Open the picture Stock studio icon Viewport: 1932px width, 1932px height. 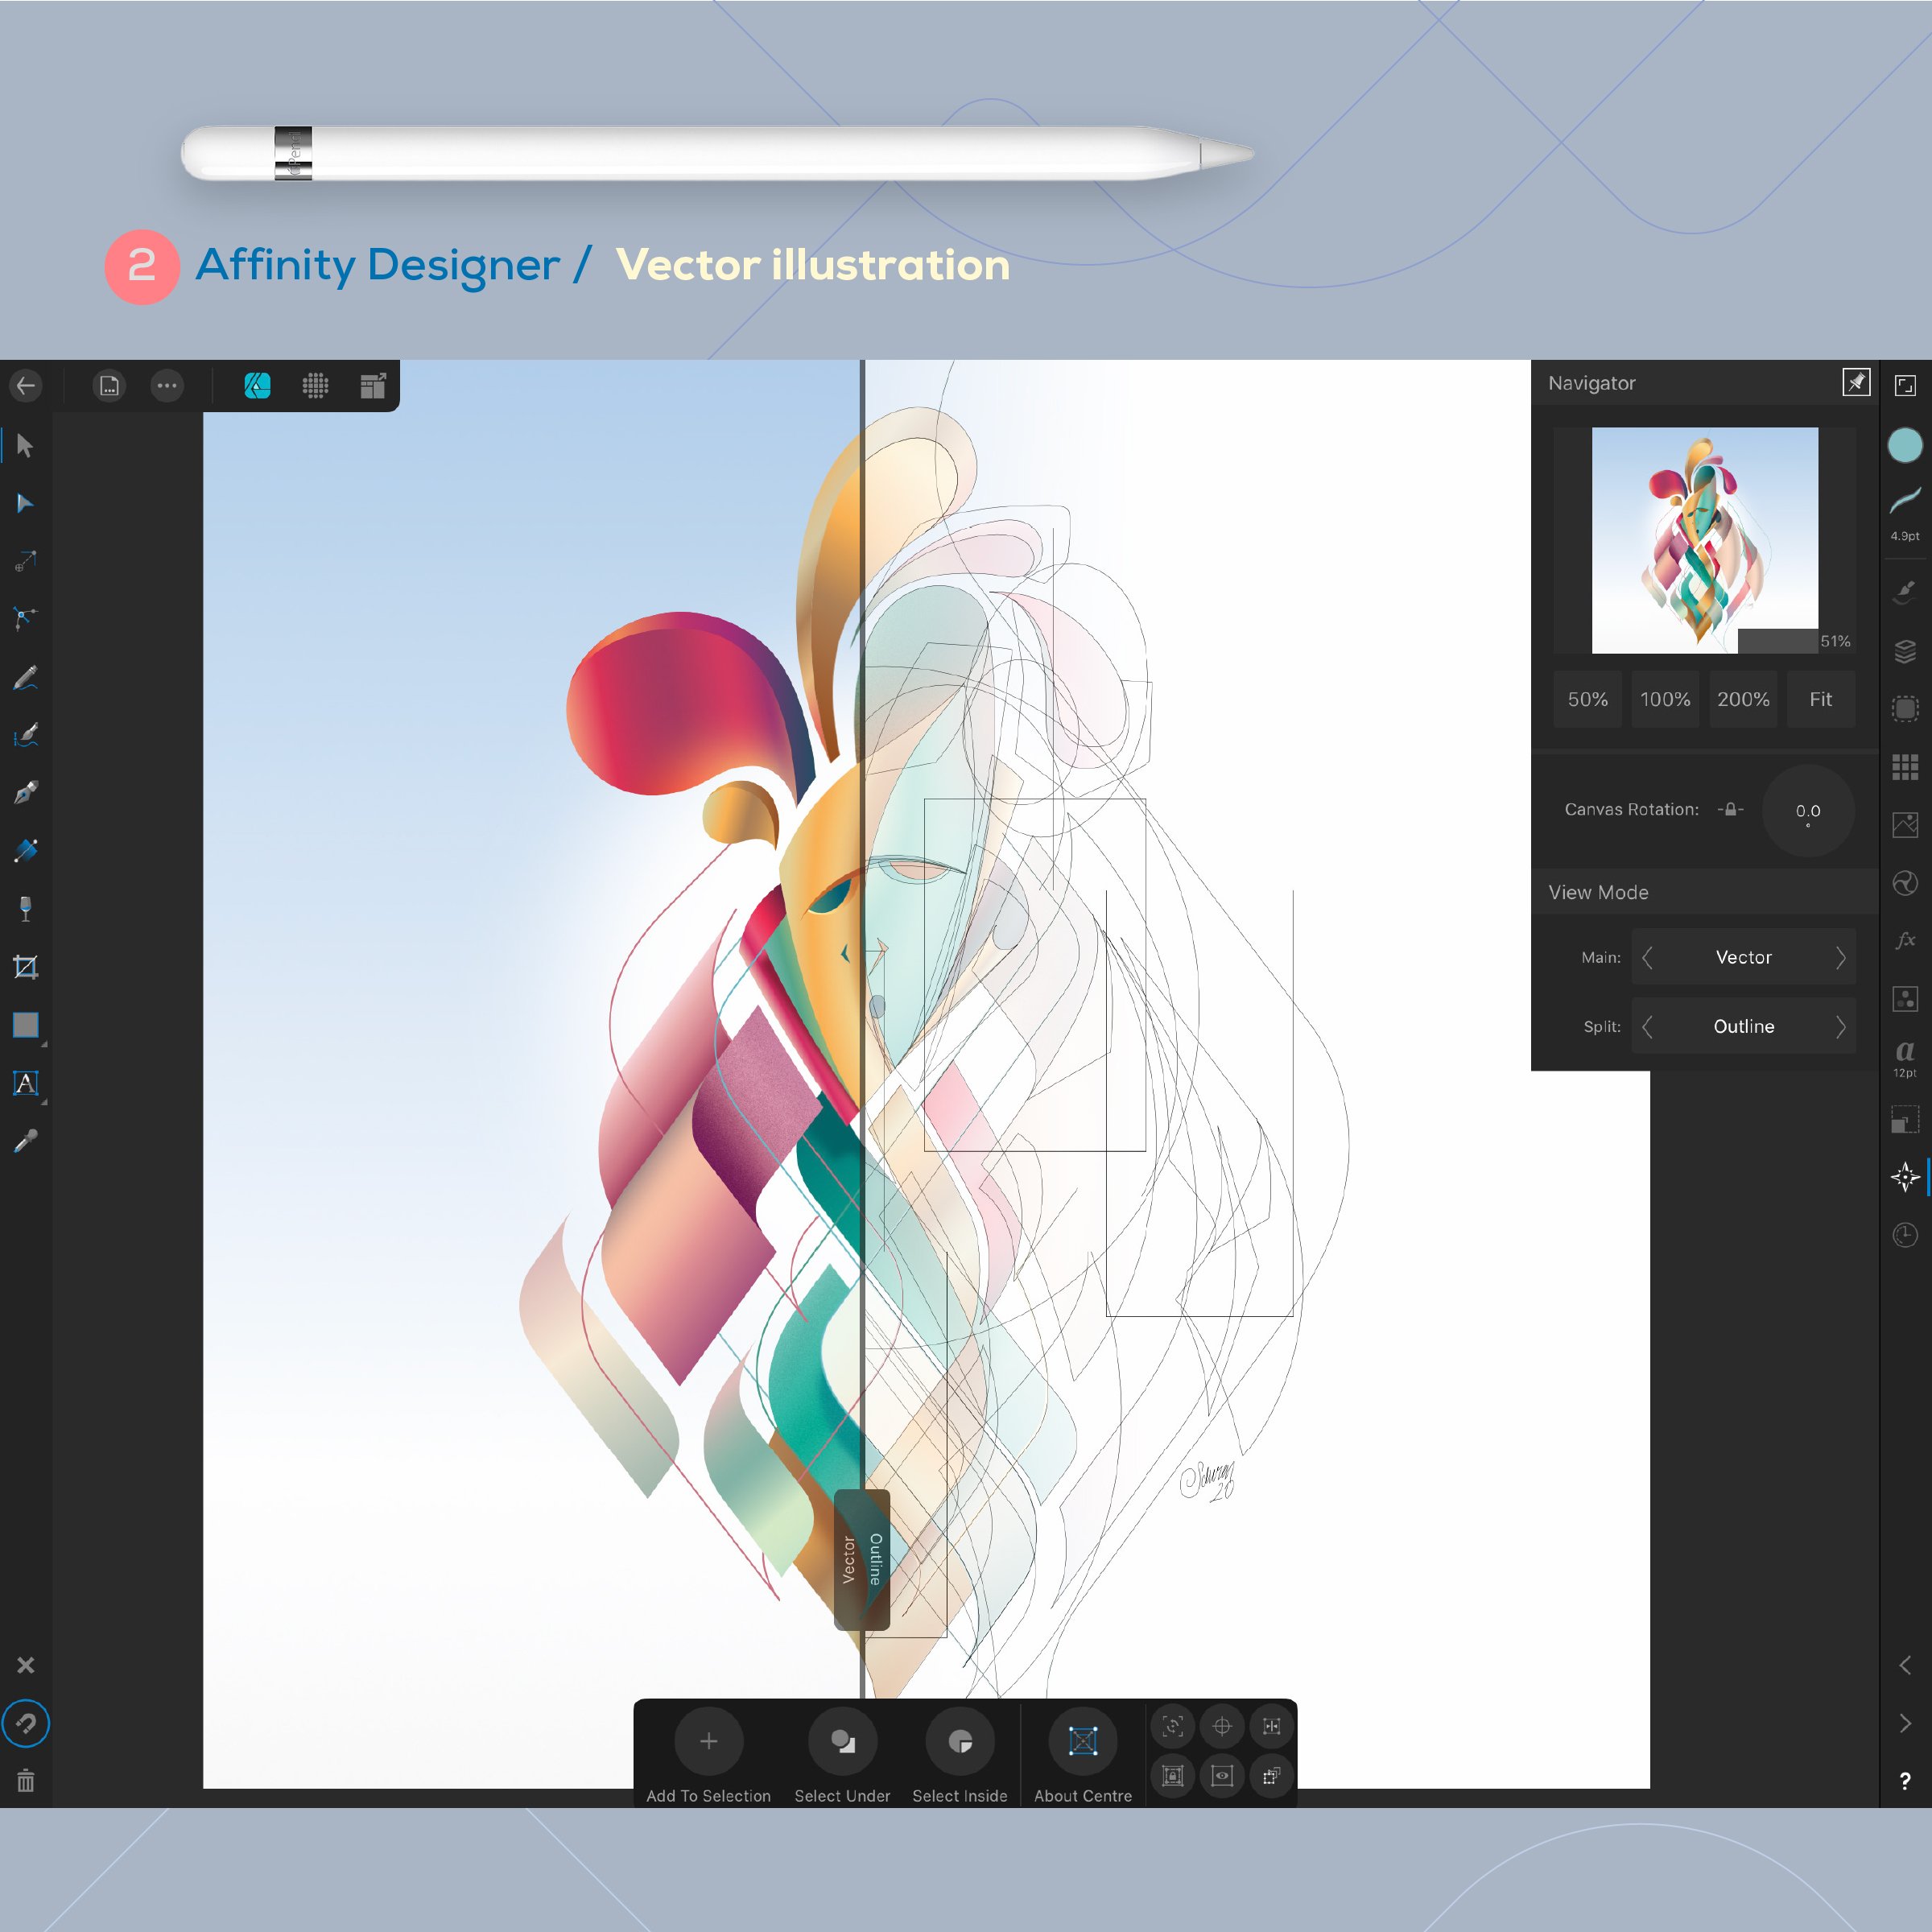tap(1905, 825)
